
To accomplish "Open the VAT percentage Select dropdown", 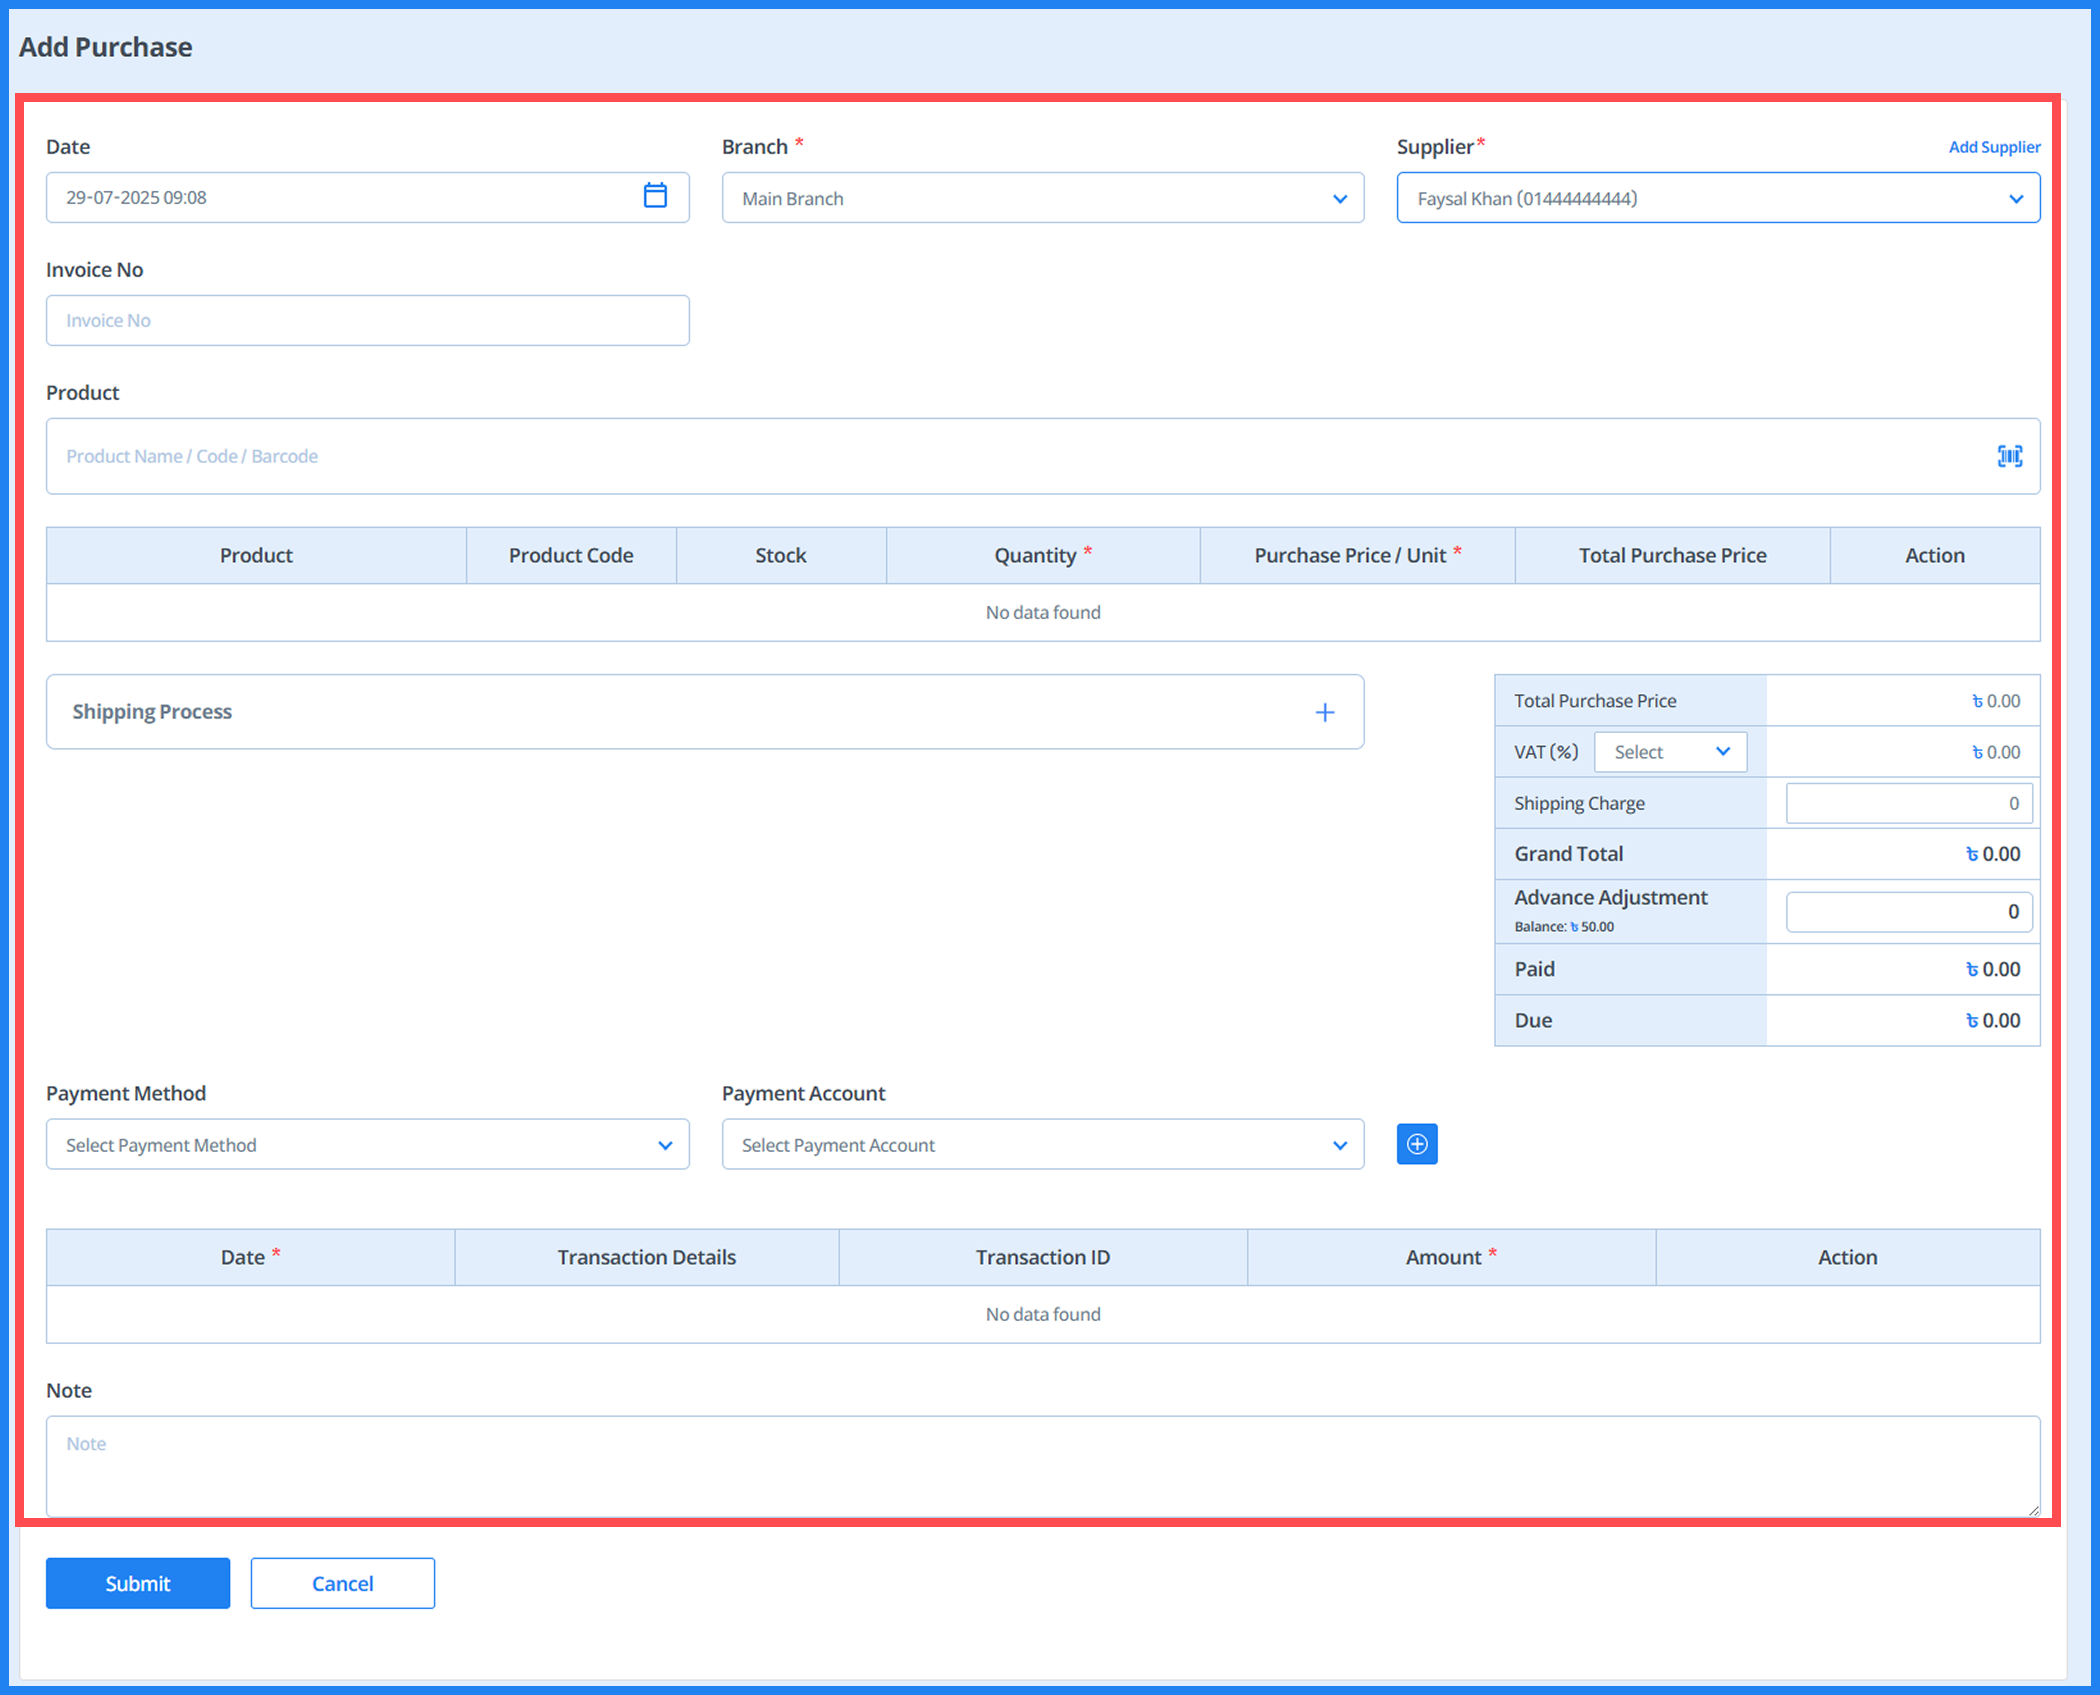I will point(1669,752).
